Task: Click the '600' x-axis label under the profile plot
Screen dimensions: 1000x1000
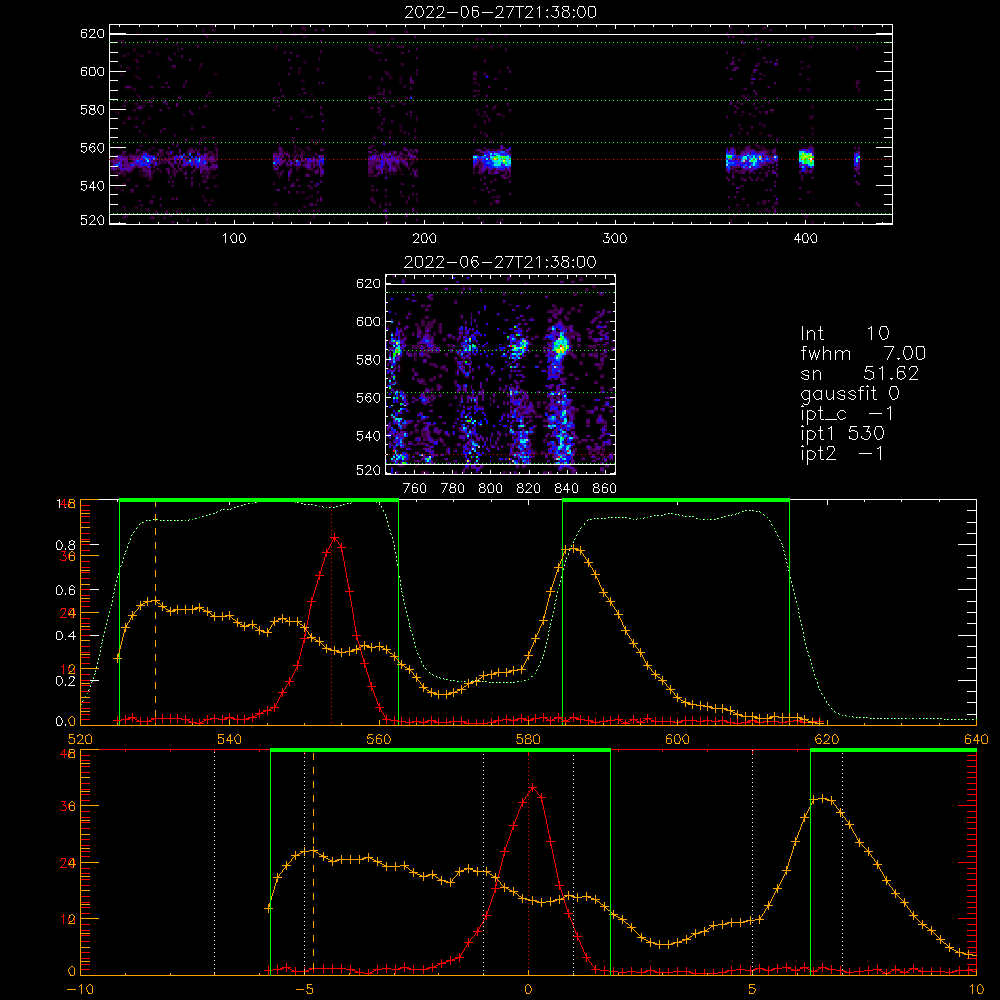Action: [677, 739]
